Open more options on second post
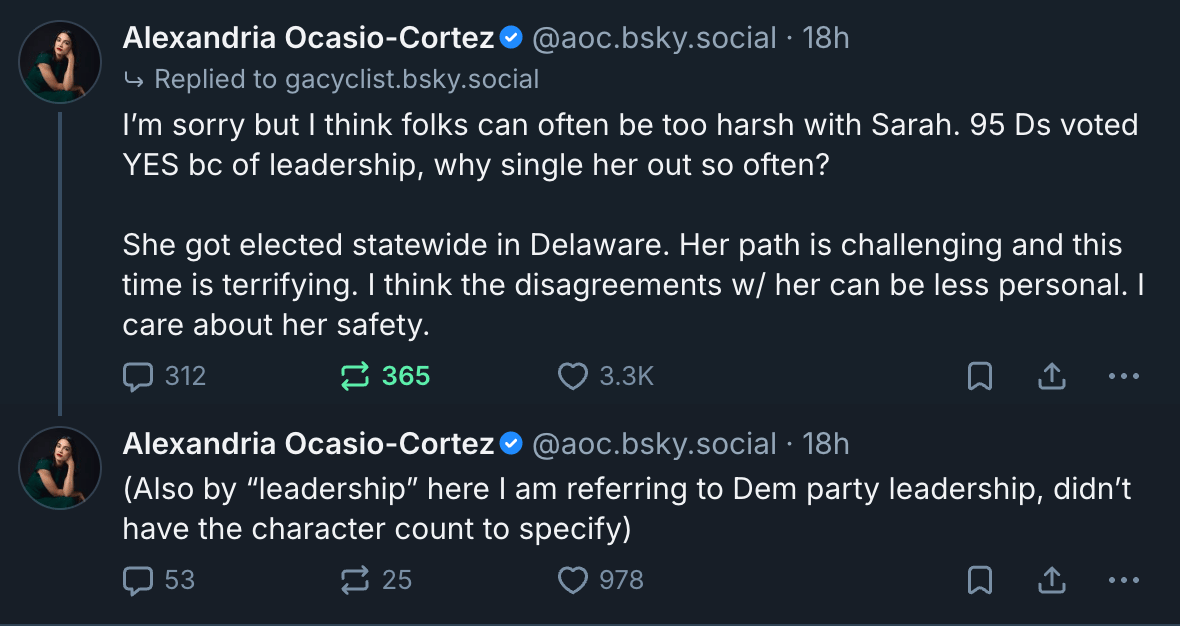 click(x=1124, y=580)
